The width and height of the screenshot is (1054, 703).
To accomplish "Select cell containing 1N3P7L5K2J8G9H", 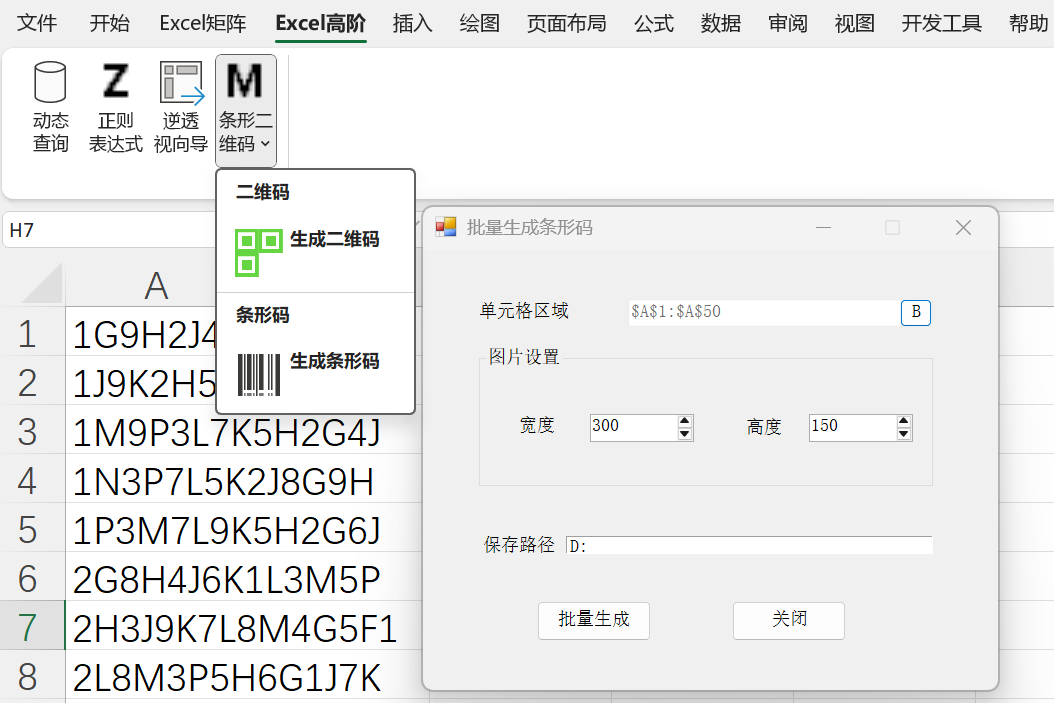I will click(244, 481).
